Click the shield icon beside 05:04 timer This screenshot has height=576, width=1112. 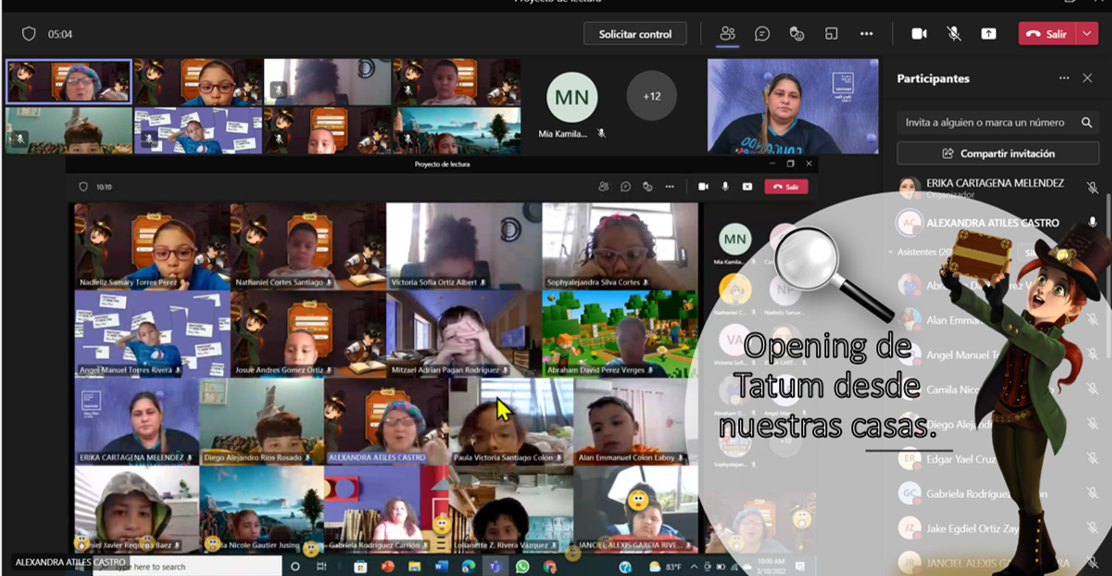pyautogui.click(x=28, y=33)
